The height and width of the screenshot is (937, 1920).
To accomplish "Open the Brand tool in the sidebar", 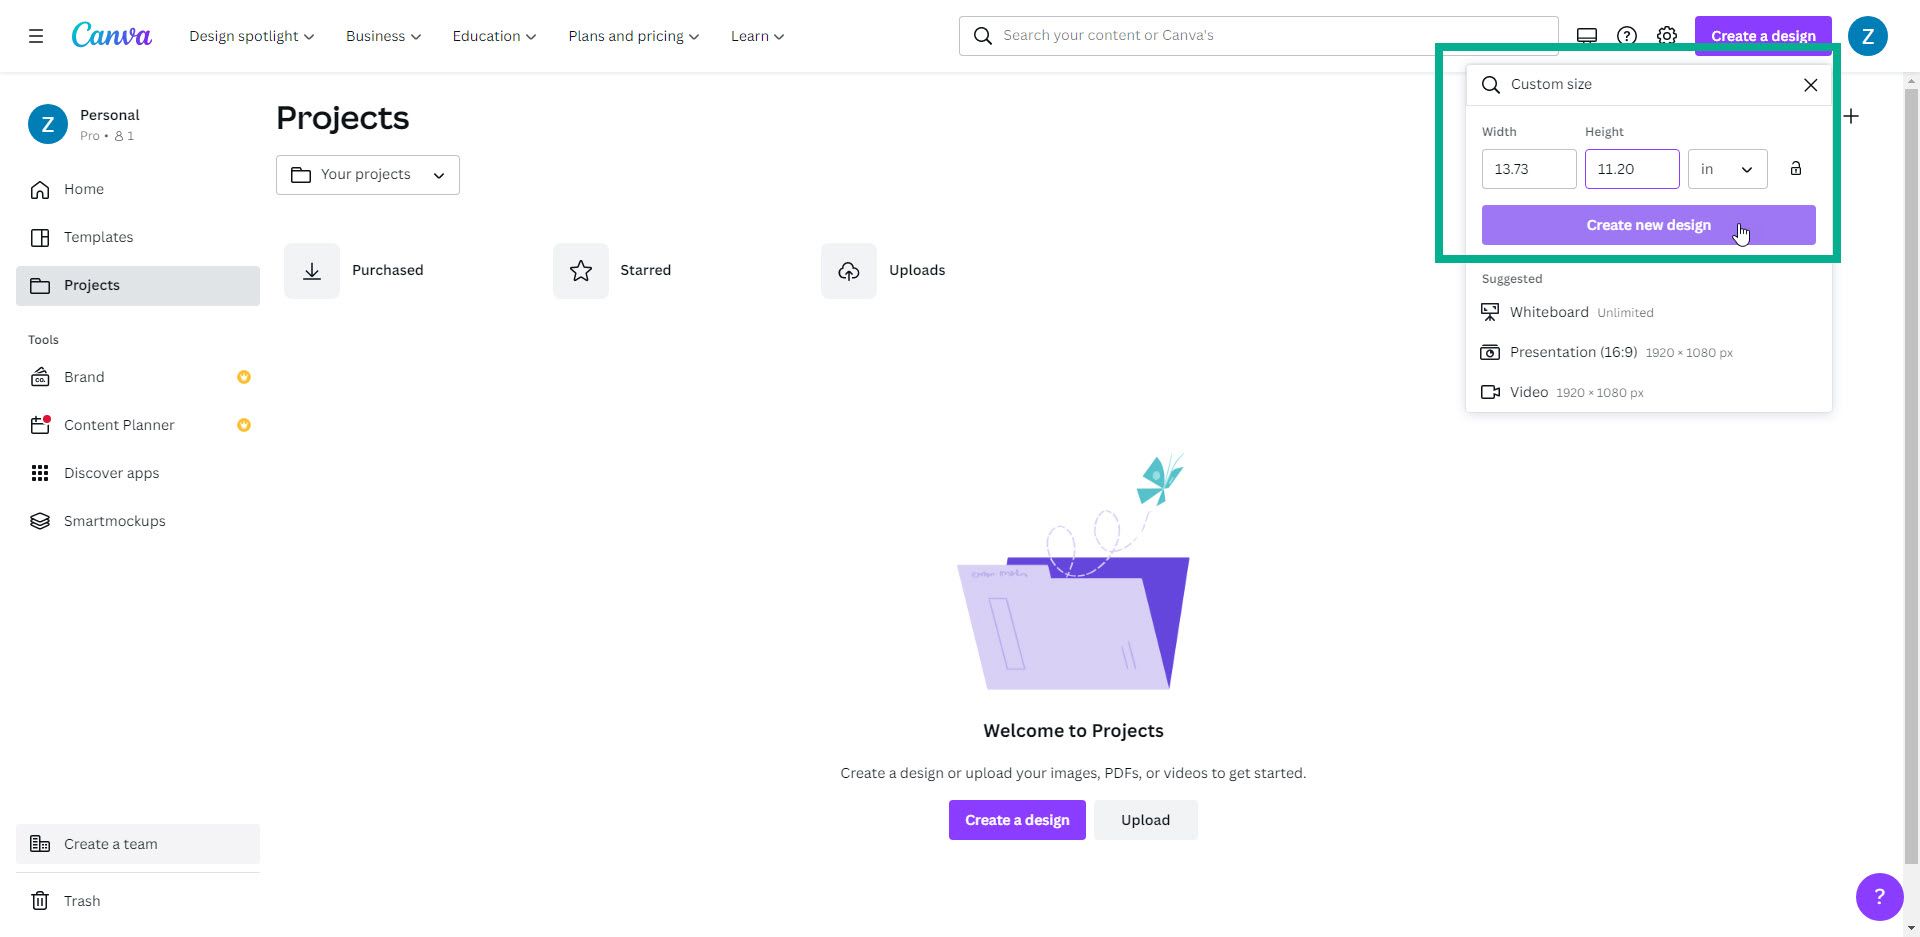I will [x=85, y=377].
